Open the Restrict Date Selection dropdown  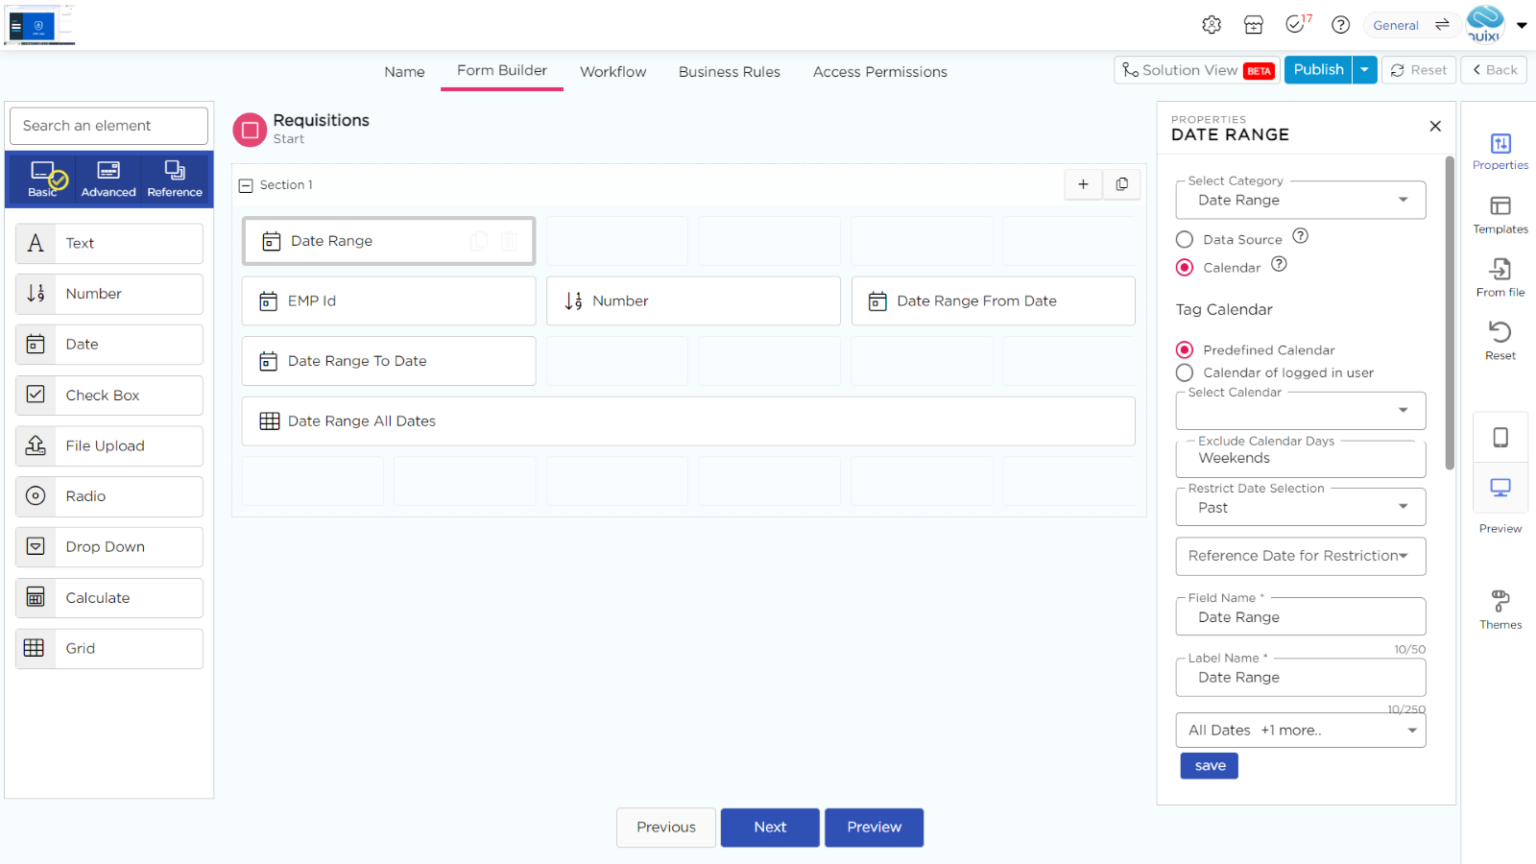tap(1299, 507)
